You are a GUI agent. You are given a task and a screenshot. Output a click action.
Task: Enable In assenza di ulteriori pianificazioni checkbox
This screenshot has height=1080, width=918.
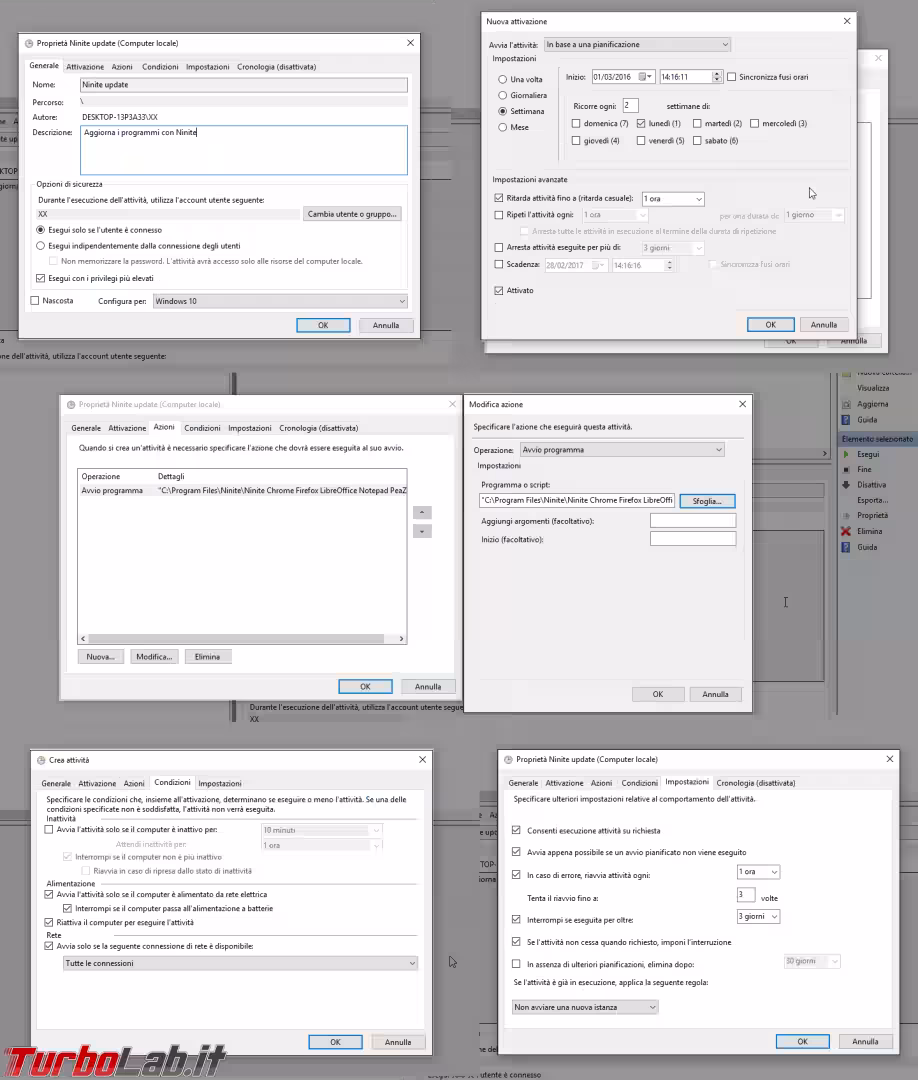(x=517, y=964)
